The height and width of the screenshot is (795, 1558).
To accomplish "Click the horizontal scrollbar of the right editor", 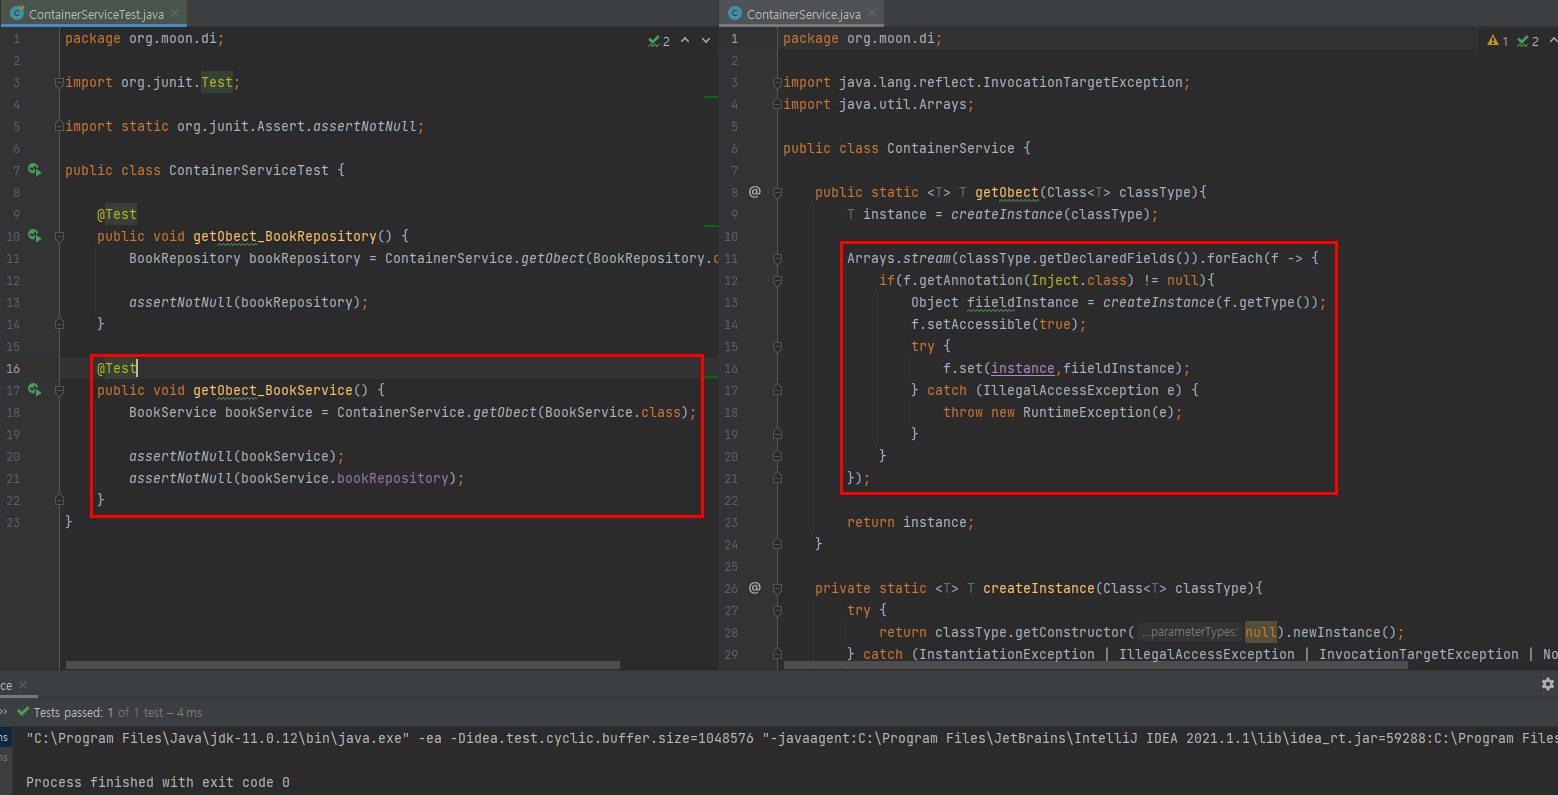I will [1095, 665].
